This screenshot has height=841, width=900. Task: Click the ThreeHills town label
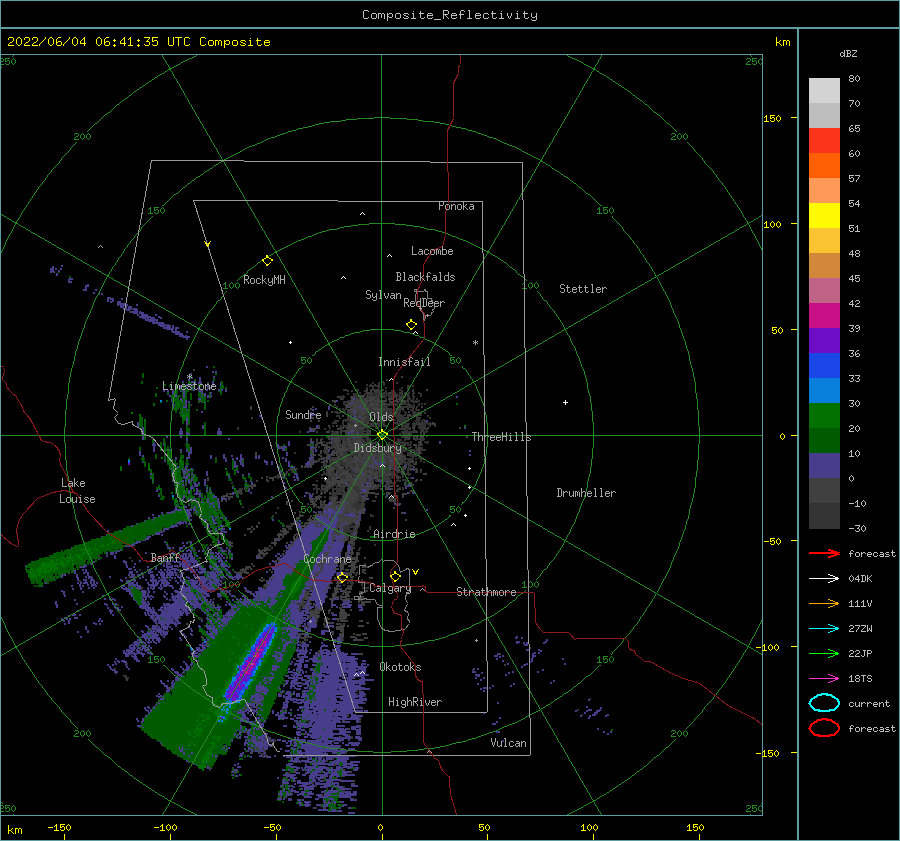click(502, 437)
